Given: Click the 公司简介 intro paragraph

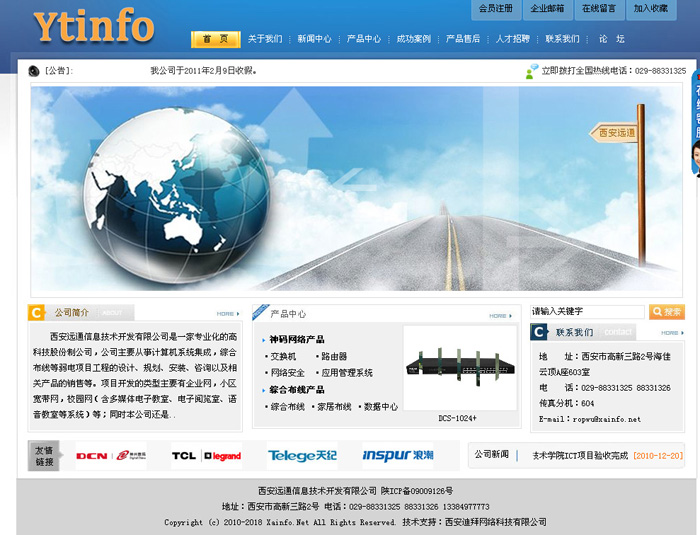Looking at the screenshot, I should pyautogui.click(x=135, y=376).
